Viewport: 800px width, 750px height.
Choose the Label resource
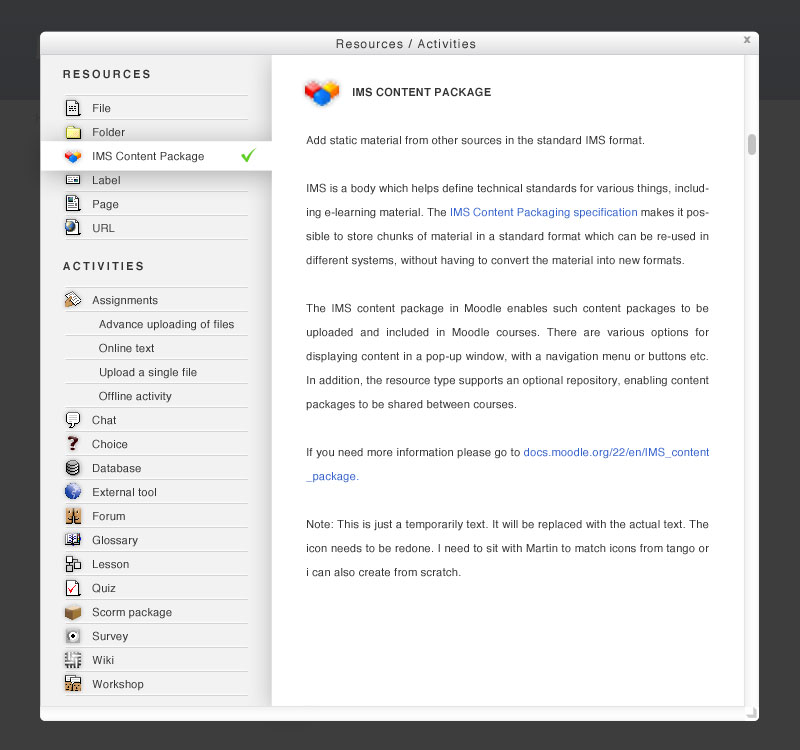(x=156, y=180)
